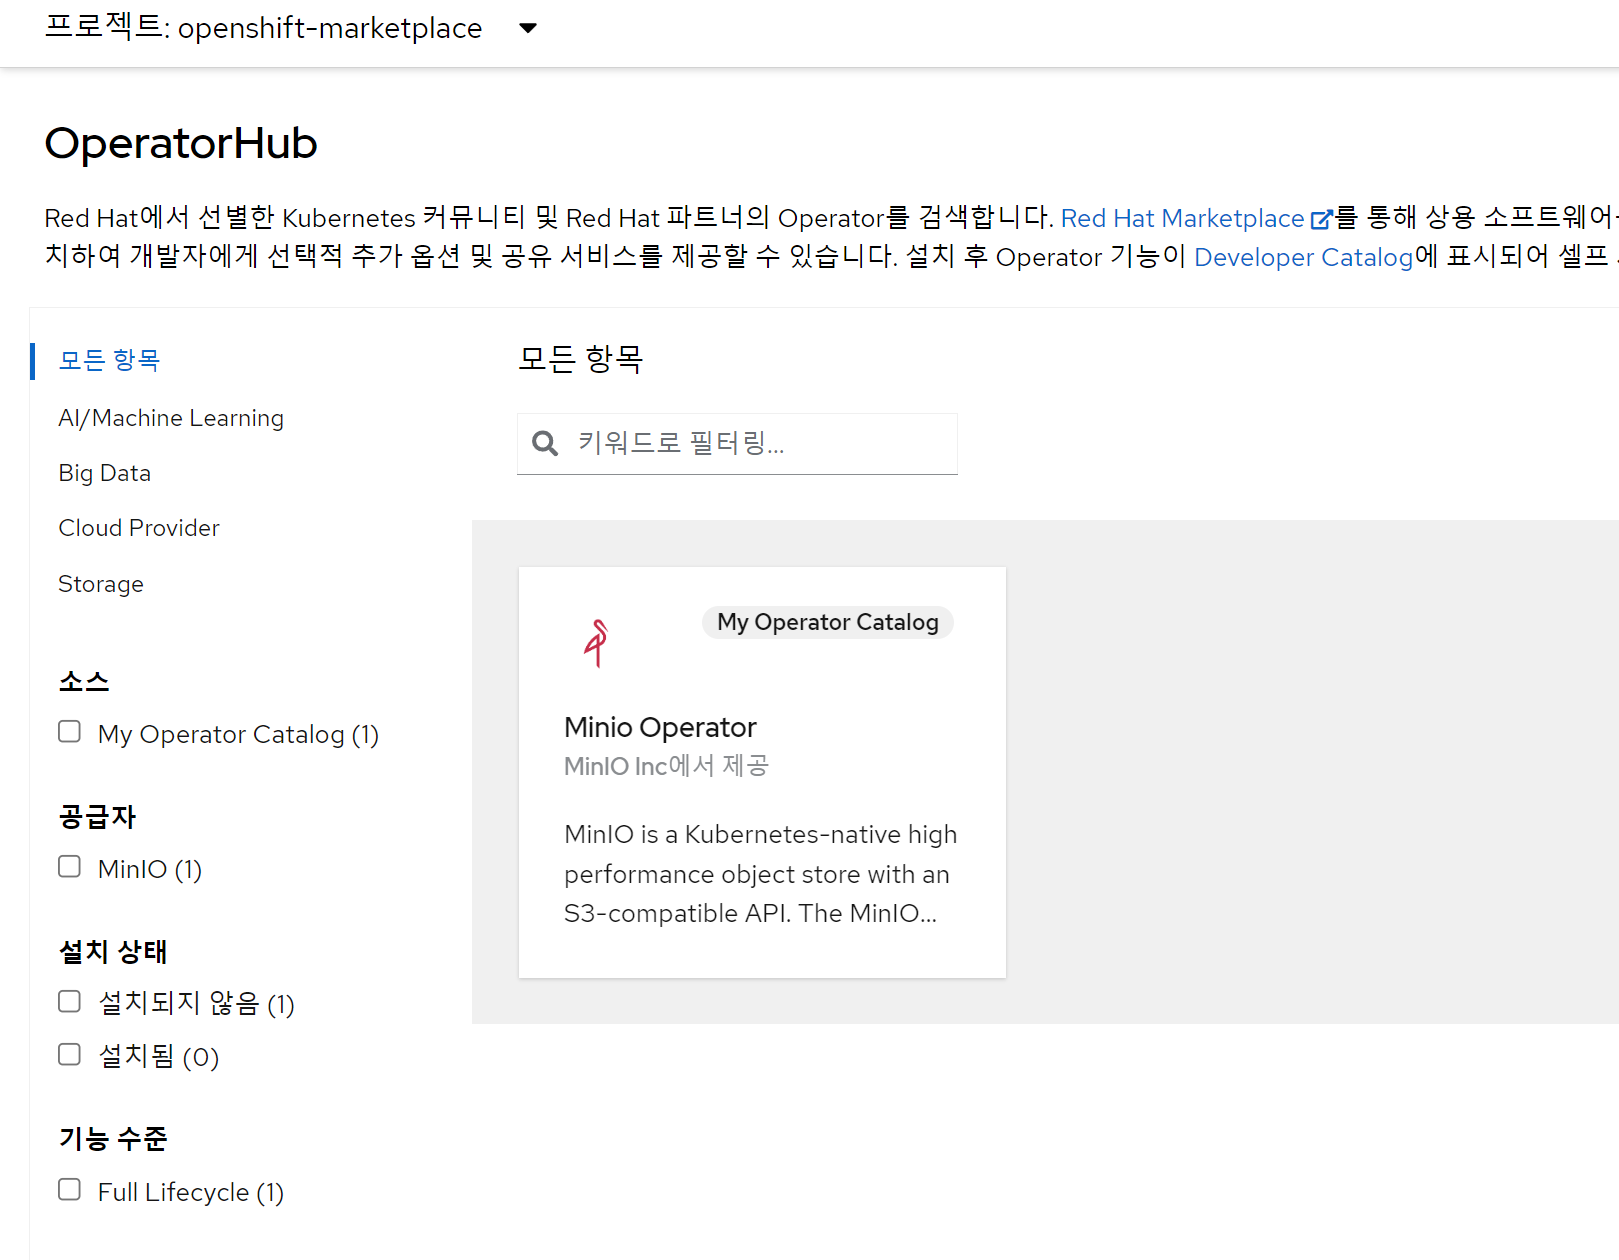
Task: Select the AI/Machine Learning category
Action: tap(171, 418)
